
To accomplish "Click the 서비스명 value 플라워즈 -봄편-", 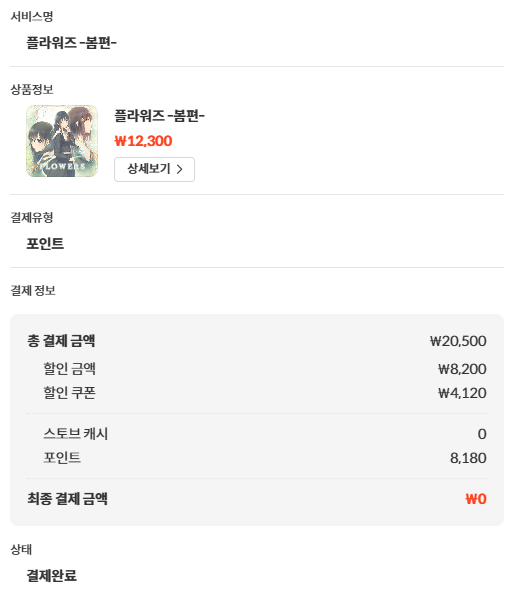I will coord(71,42).
